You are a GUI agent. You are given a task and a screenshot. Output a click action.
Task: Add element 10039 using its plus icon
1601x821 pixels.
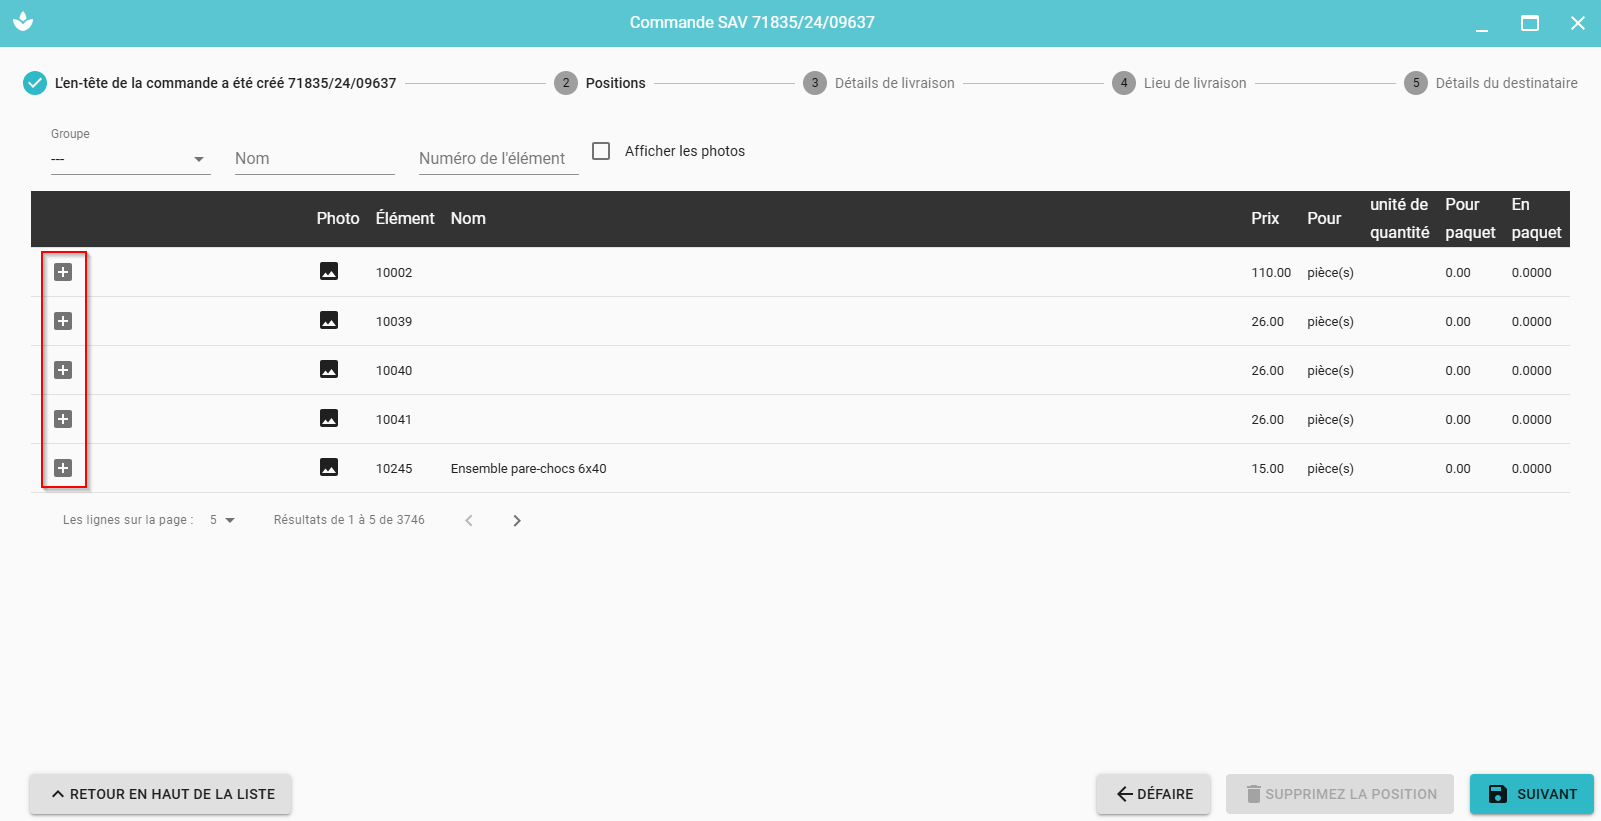[63, 321]
